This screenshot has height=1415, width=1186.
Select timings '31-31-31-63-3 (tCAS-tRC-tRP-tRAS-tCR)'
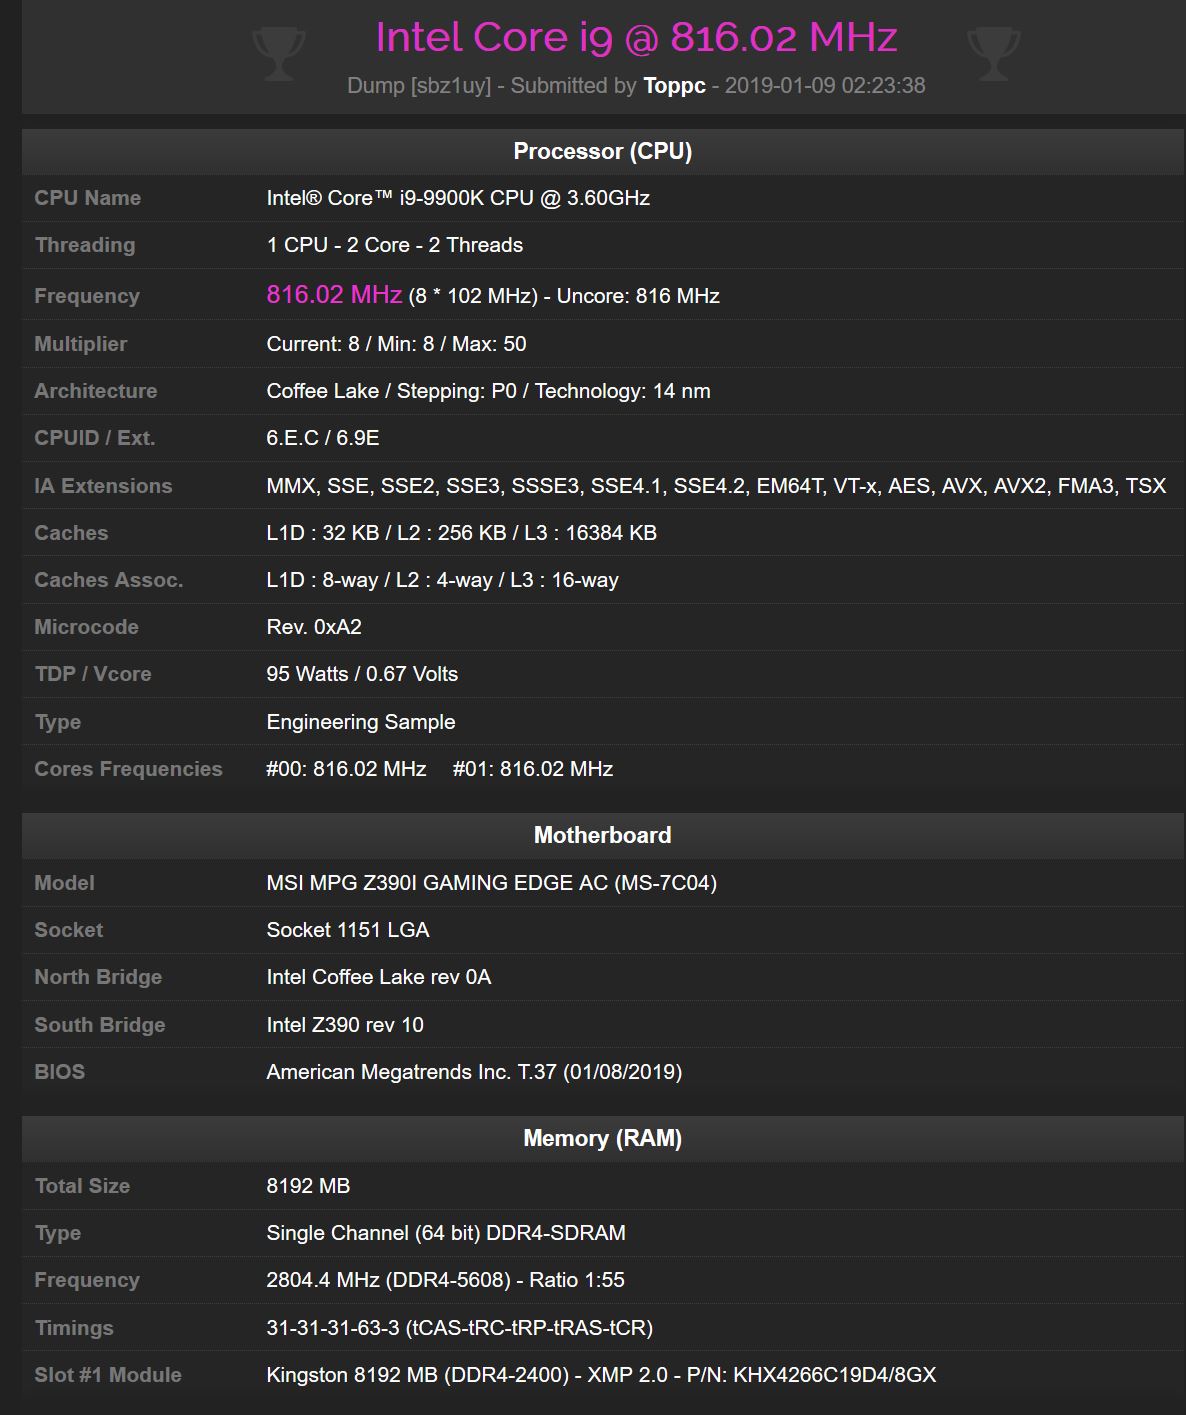(x=460, y=1328)
